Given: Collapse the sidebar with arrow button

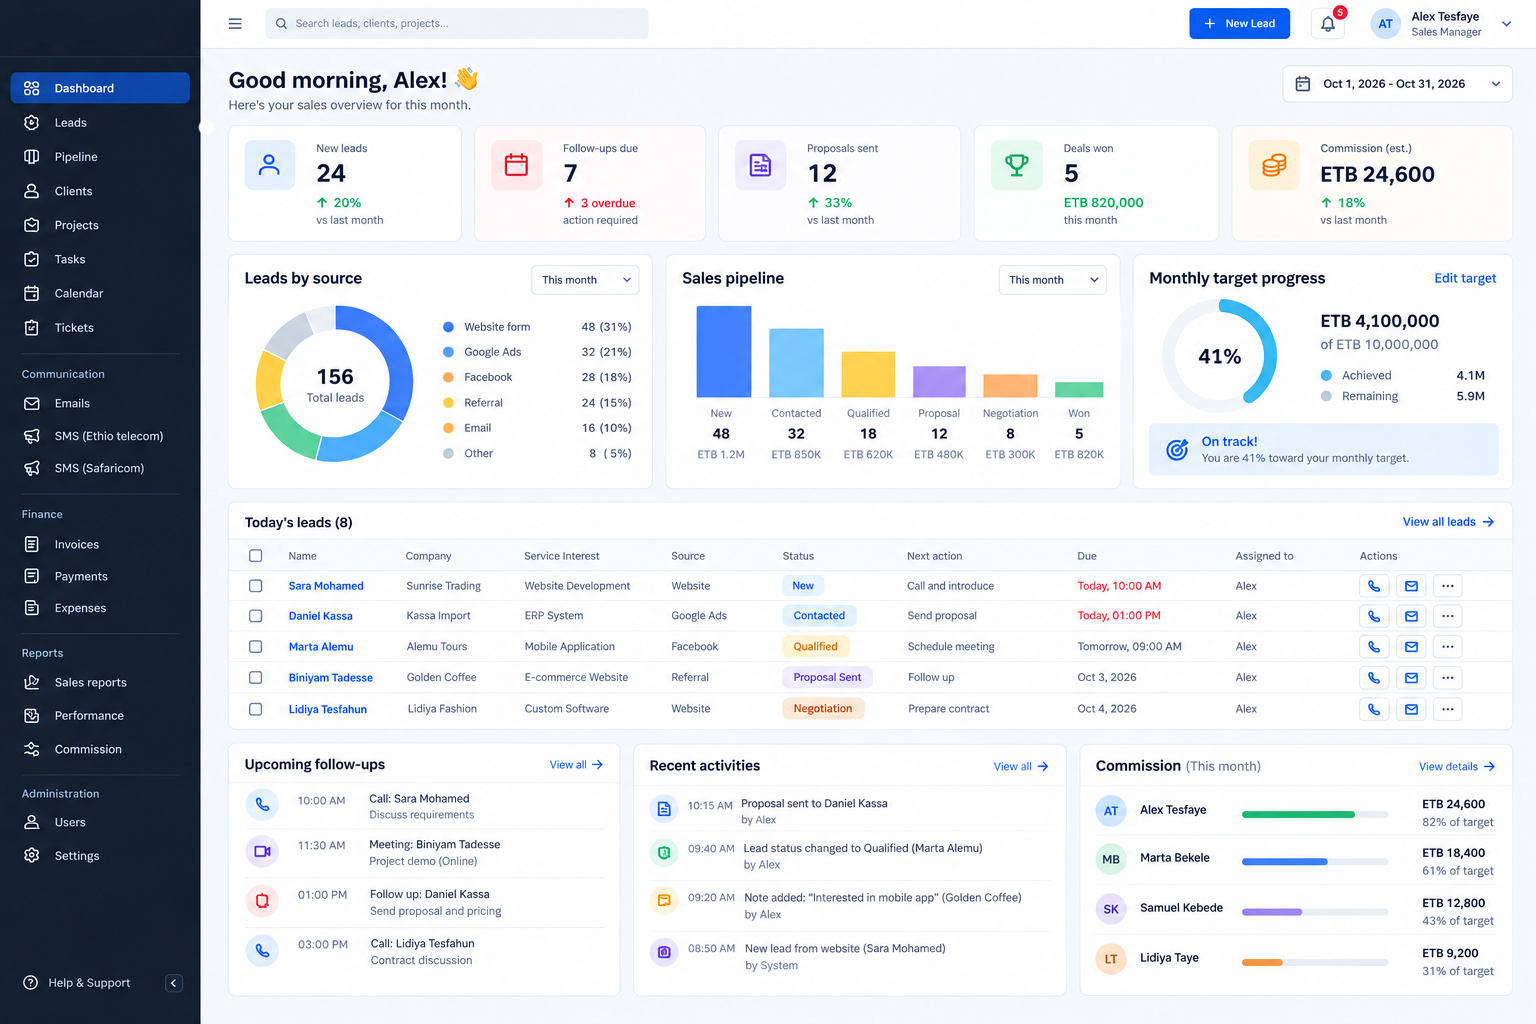Looking at the screenshot, I should (173, 983).
